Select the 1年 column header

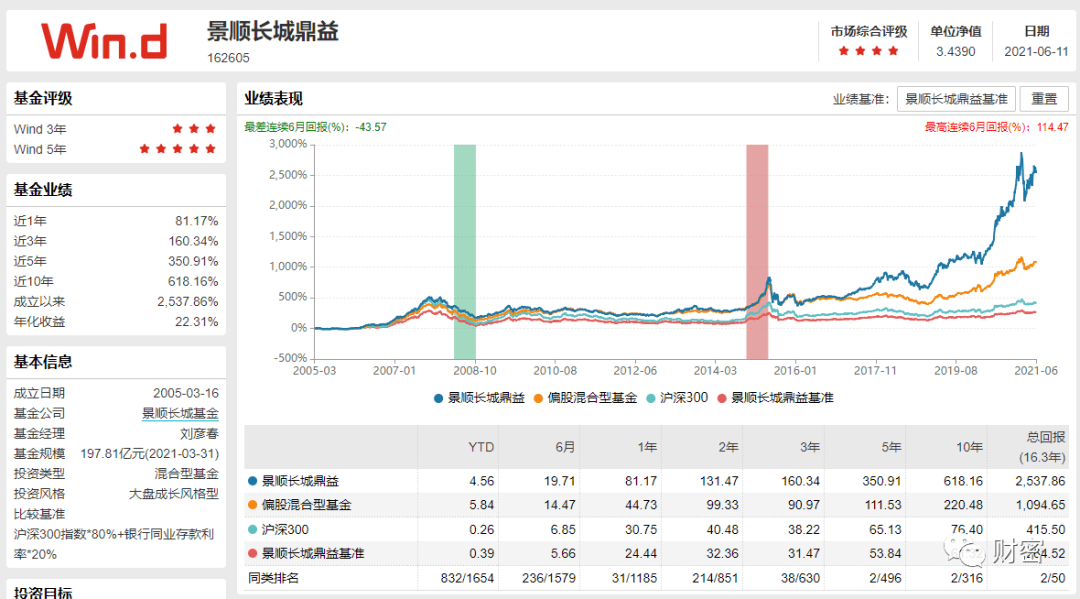pos(647,447)
